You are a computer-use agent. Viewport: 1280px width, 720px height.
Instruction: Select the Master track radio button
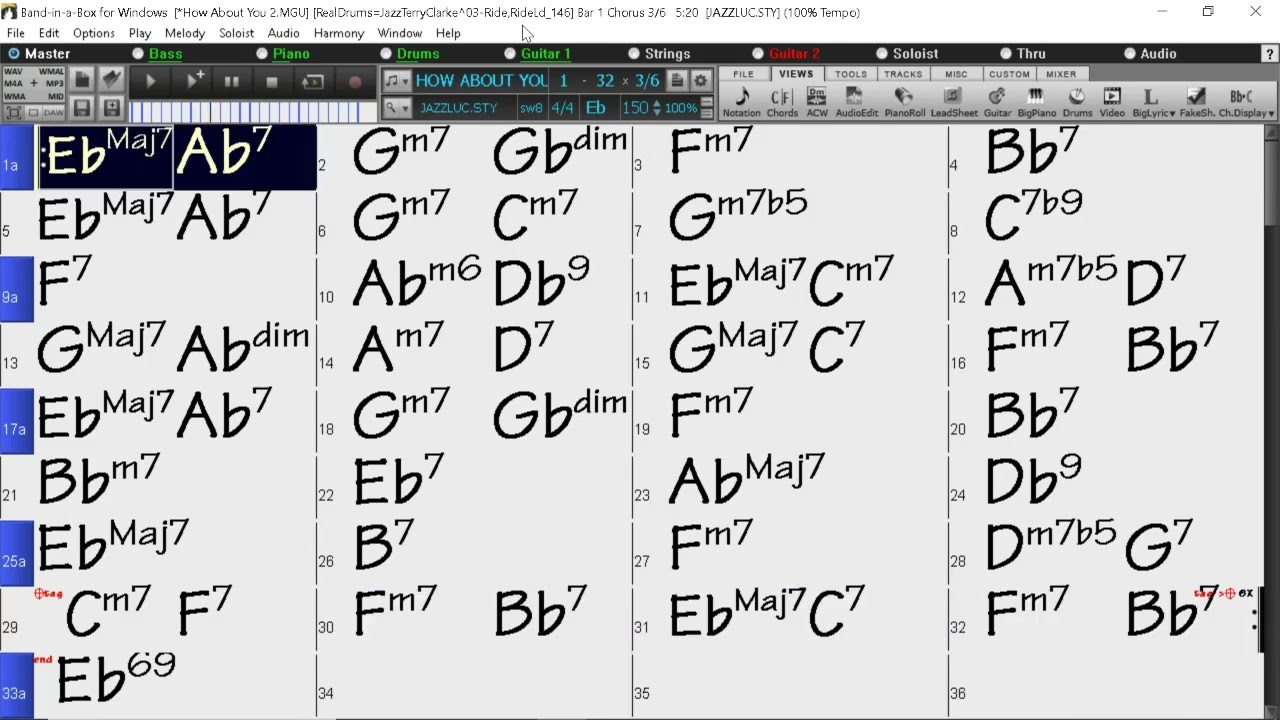tap(14, 54)
